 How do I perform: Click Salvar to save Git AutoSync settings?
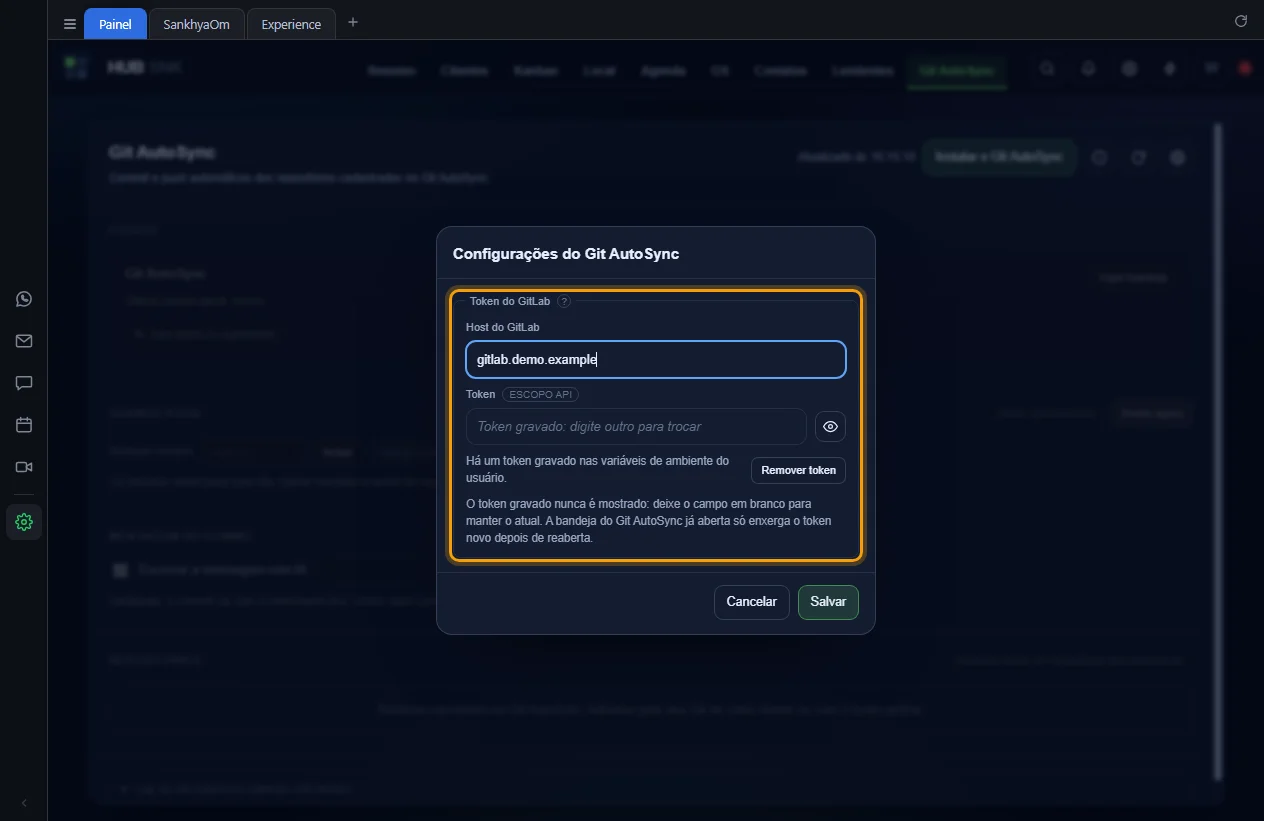[x=828, y=602]
